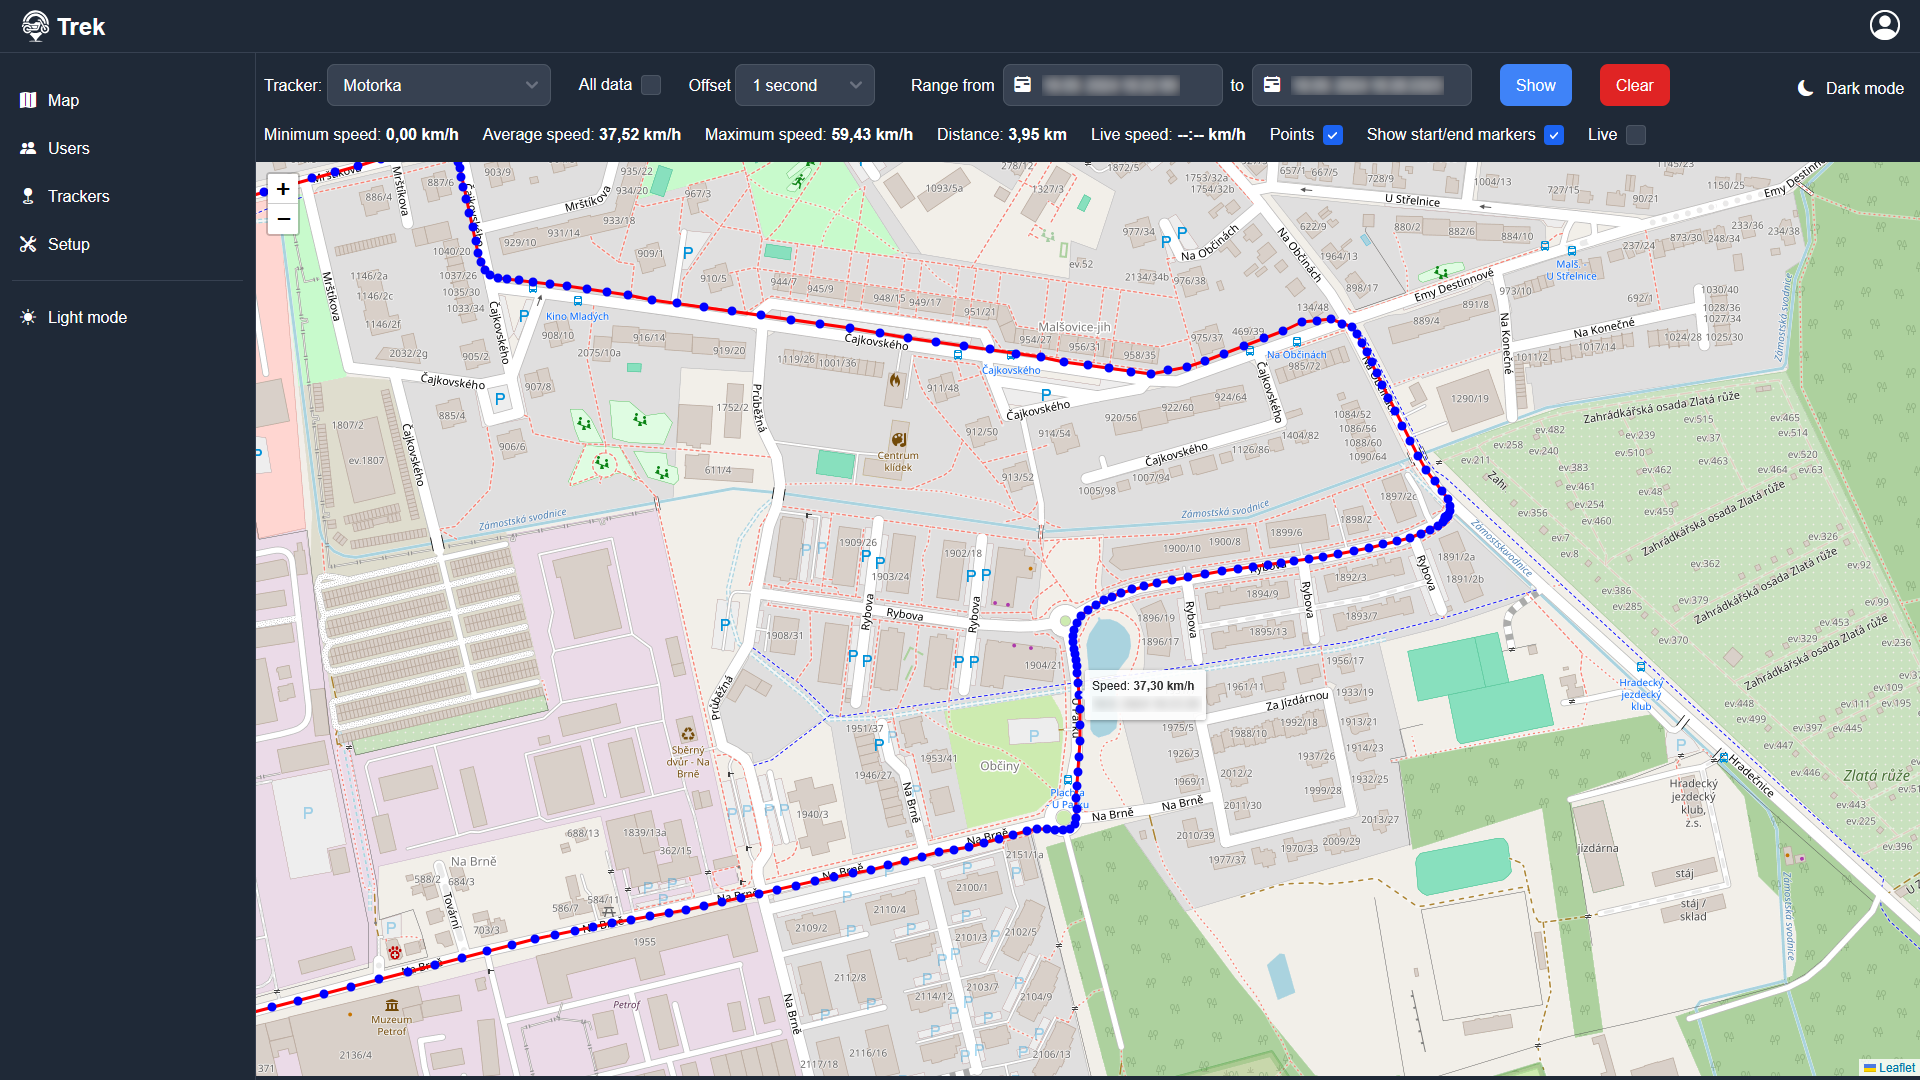Click the Range to date input
The image size is (1920, 1080).
pos(1362,85)
